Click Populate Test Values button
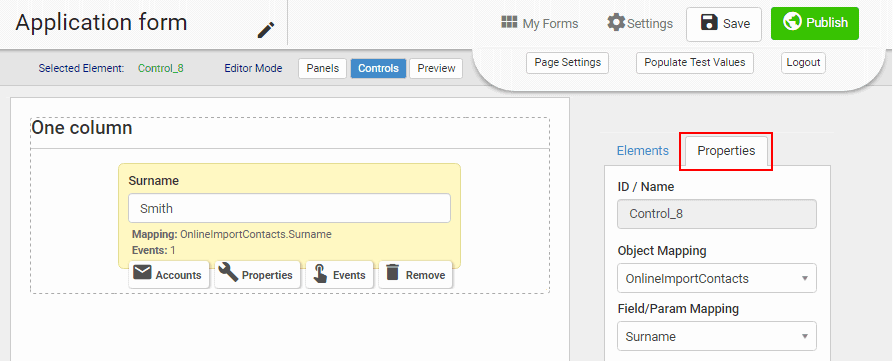Image resolution: width=893 pixels, height=361 pixels. point(694,63)
